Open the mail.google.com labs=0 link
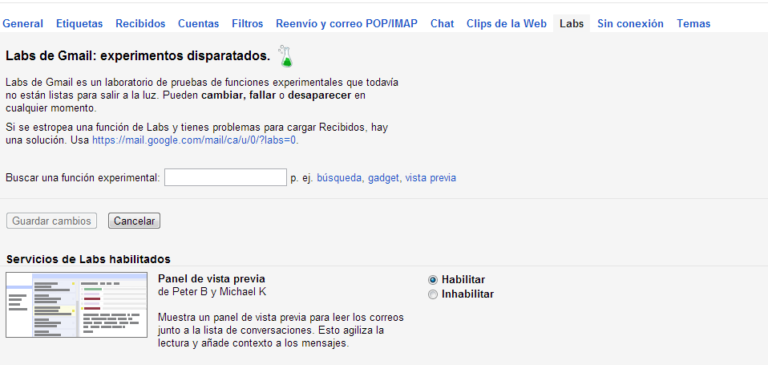The image size is (768, 365). (x=195, y=140)
